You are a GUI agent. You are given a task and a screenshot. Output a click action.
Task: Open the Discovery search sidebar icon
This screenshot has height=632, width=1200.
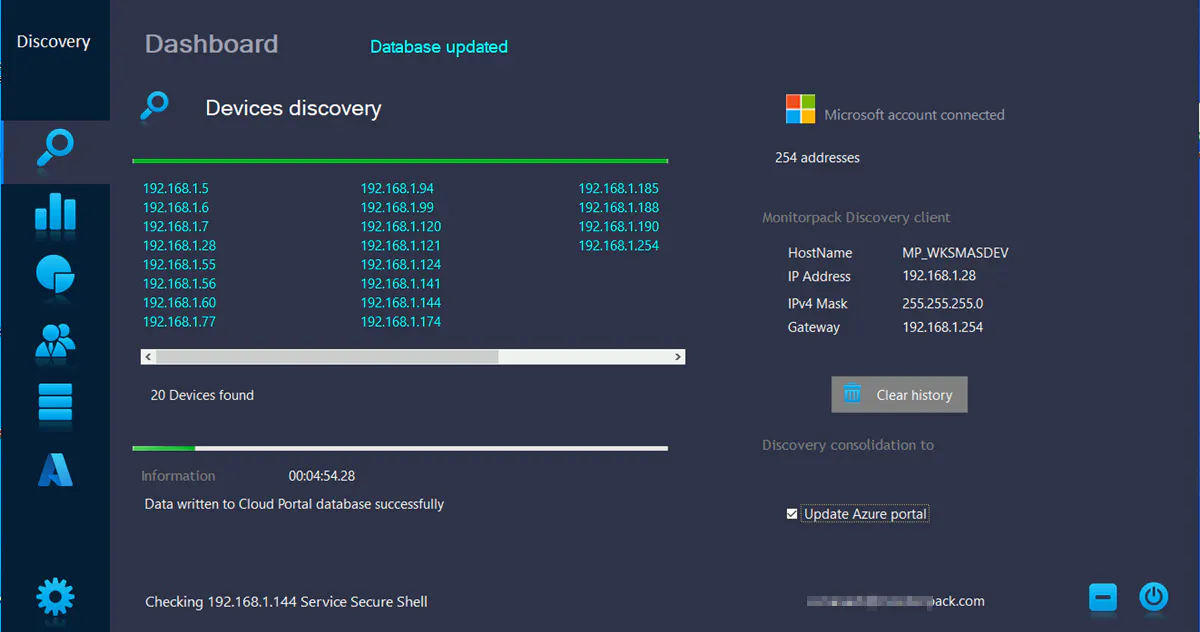click(x=55, y=151)
